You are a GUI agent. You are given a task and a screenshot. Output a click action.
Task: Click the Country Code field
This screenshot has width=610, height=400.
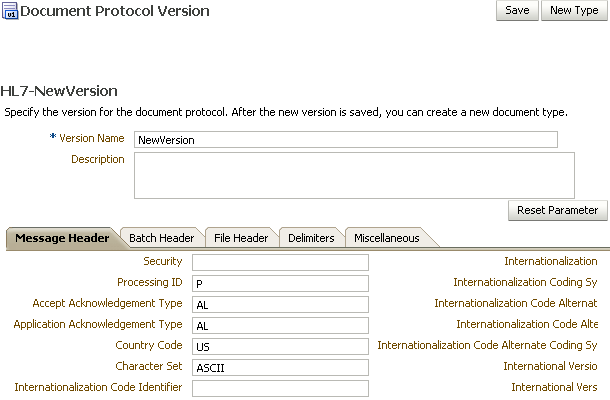pyautogui.click(x=280, y=346)
